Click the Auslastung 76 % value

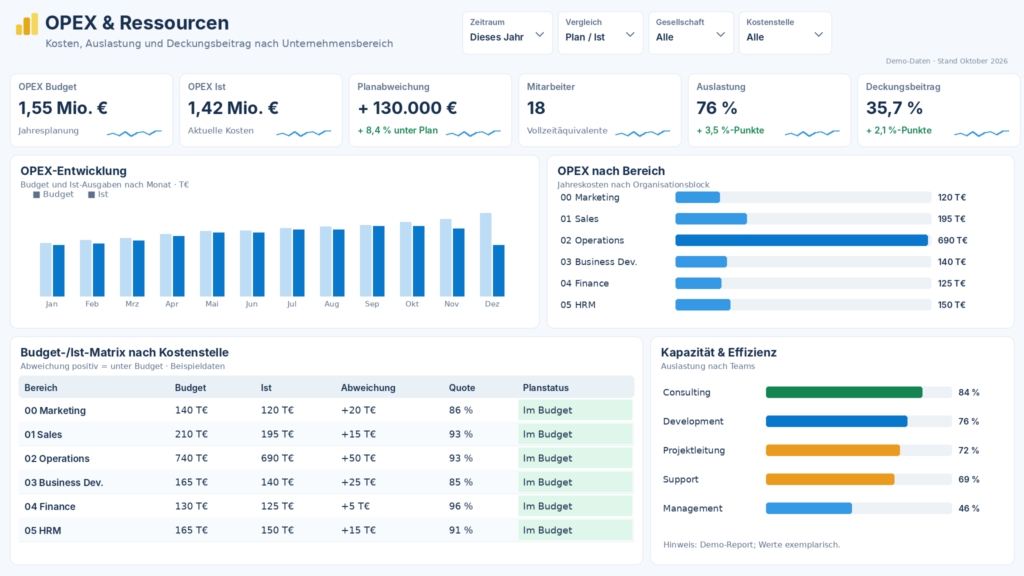[x=716, y=108]
